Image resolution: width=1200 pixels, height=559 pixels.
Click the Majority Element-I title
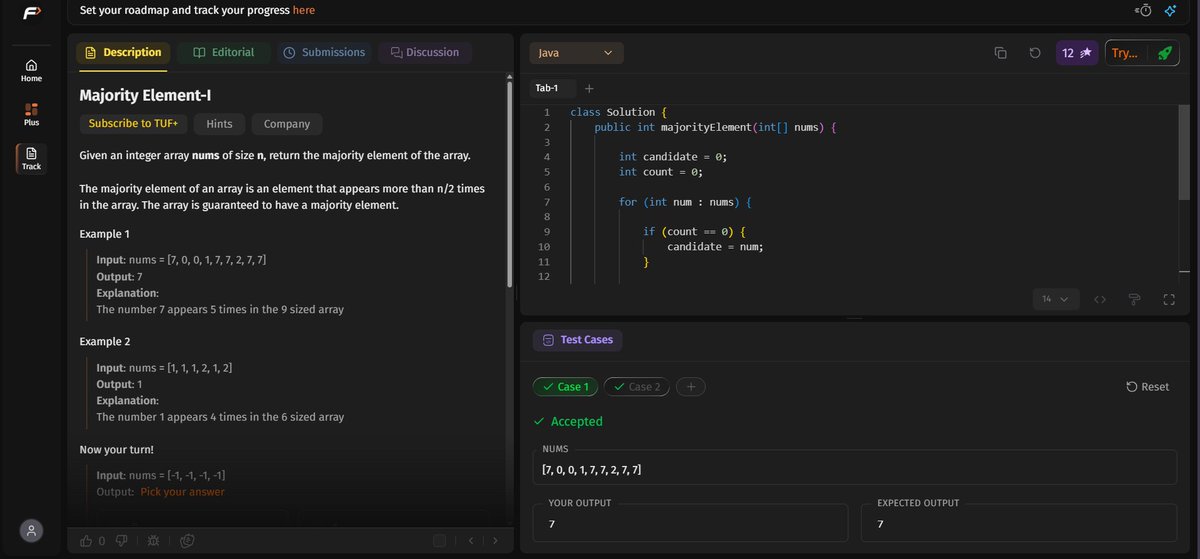145,95
